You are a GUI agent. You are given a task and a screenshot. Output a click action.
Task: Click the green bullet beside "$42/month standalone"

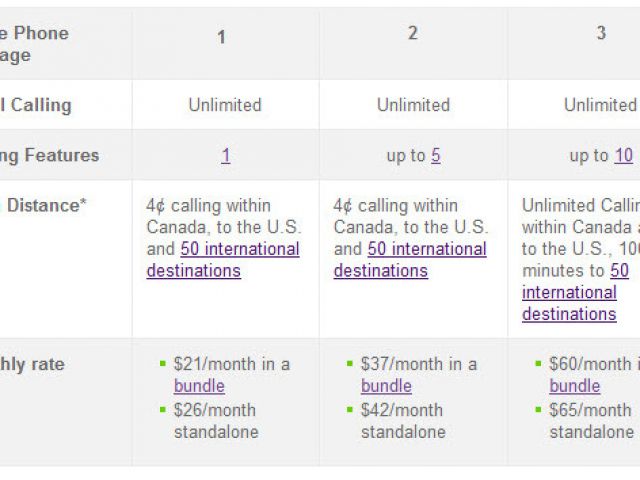coord(350,410)
